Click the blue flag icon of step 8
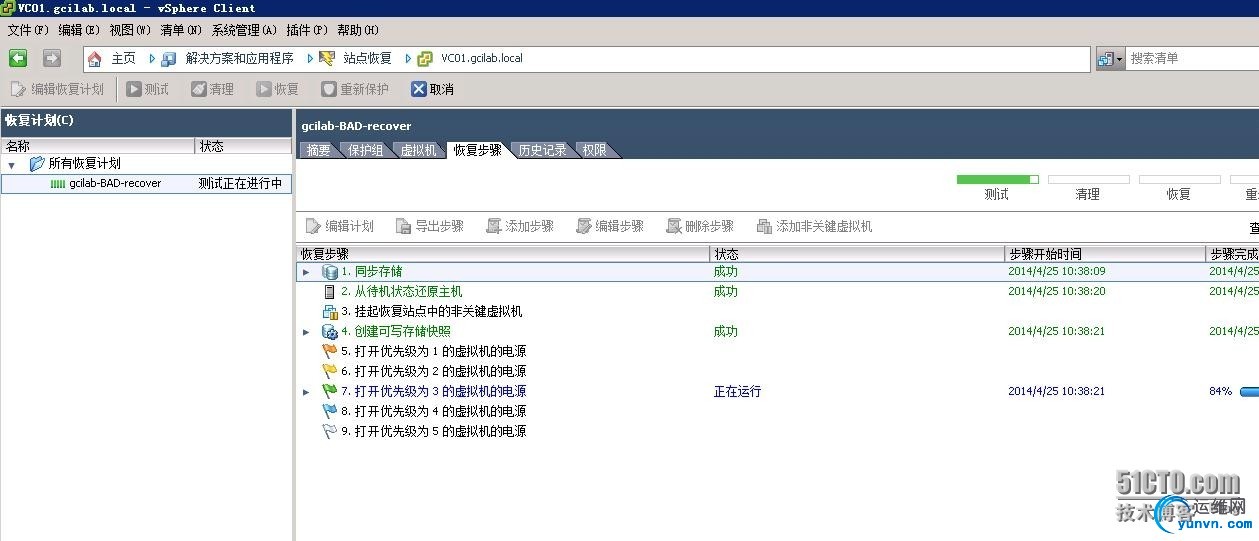Viewport: 1259px width, 541px height. pyautogui.click(x=330, y=411)
